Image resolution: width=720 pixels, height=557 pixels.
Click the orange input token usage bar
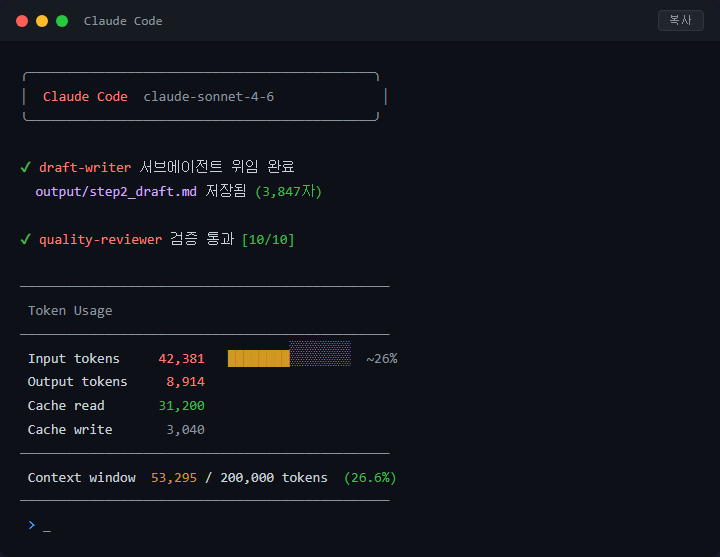point(289,354)
